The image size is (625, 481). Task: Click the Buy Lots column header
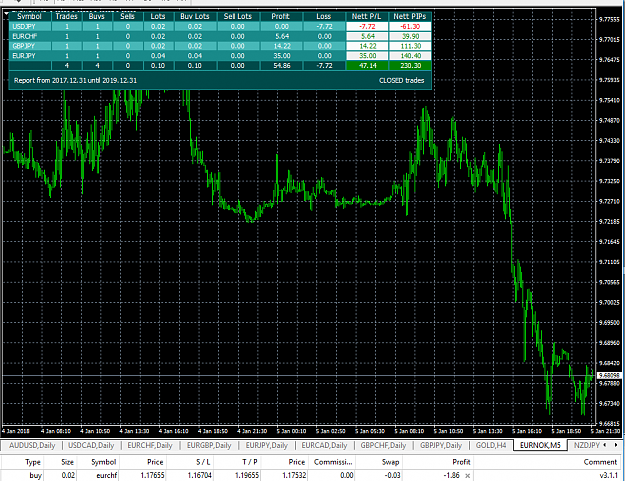click(195, 16)
